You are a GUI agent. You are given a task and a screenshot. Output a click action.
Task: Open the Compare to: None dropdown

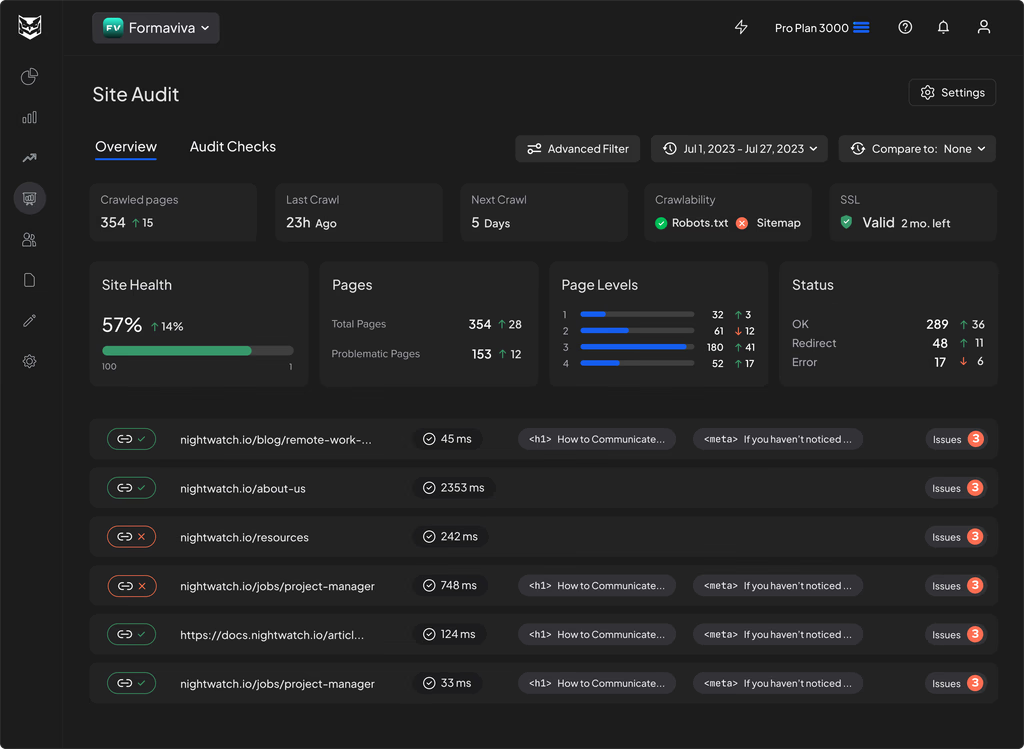[x=917, y=149]
